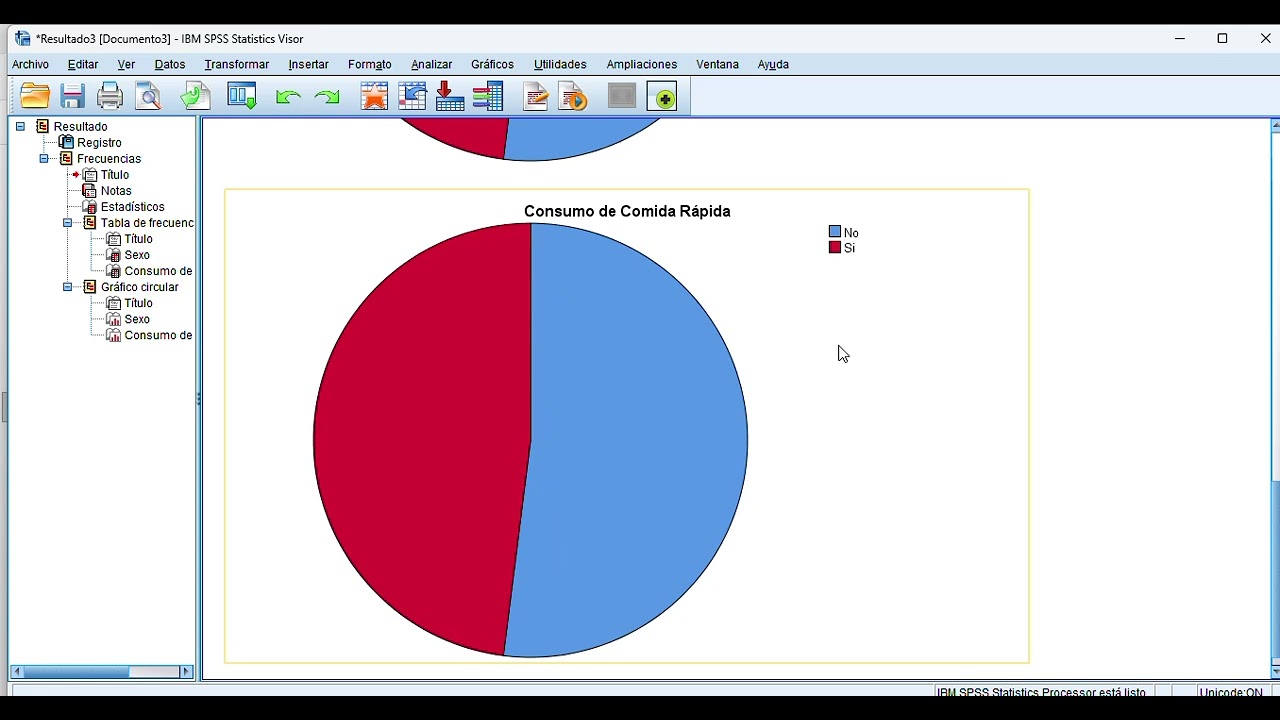Select Título under Tabla de frecuencia
The image size is (1280, 720).
tap(138, 239)
